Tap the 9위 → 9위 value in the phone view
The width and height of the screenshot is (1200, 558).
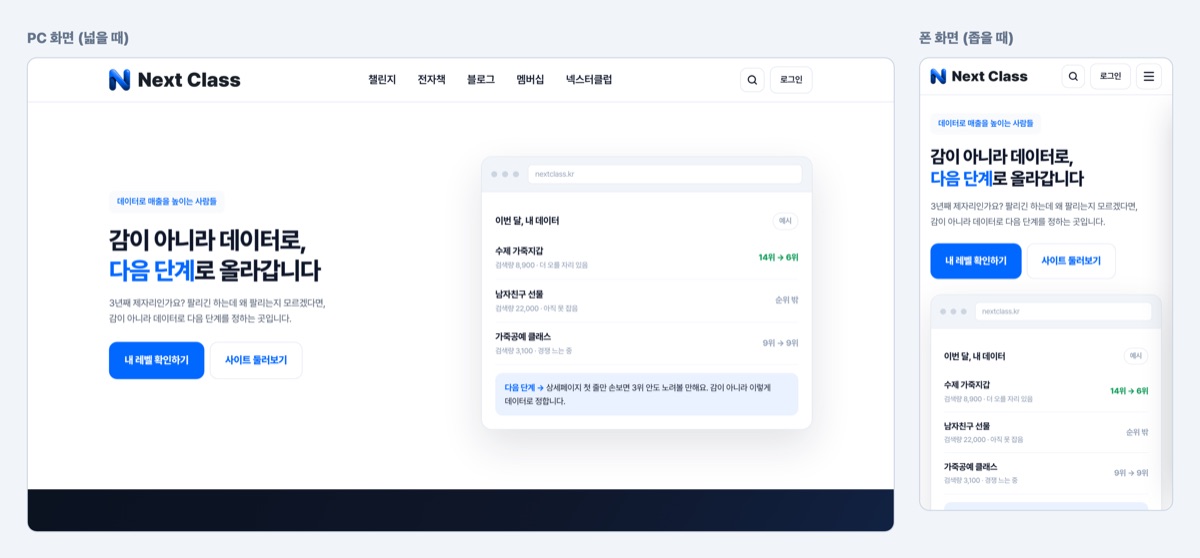point(1131,473)
